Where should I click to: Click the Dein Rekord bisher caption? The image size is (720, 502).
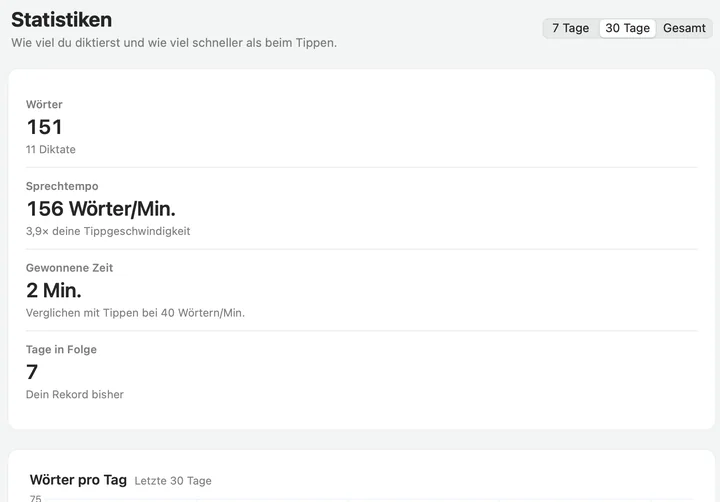coord(75,395)
